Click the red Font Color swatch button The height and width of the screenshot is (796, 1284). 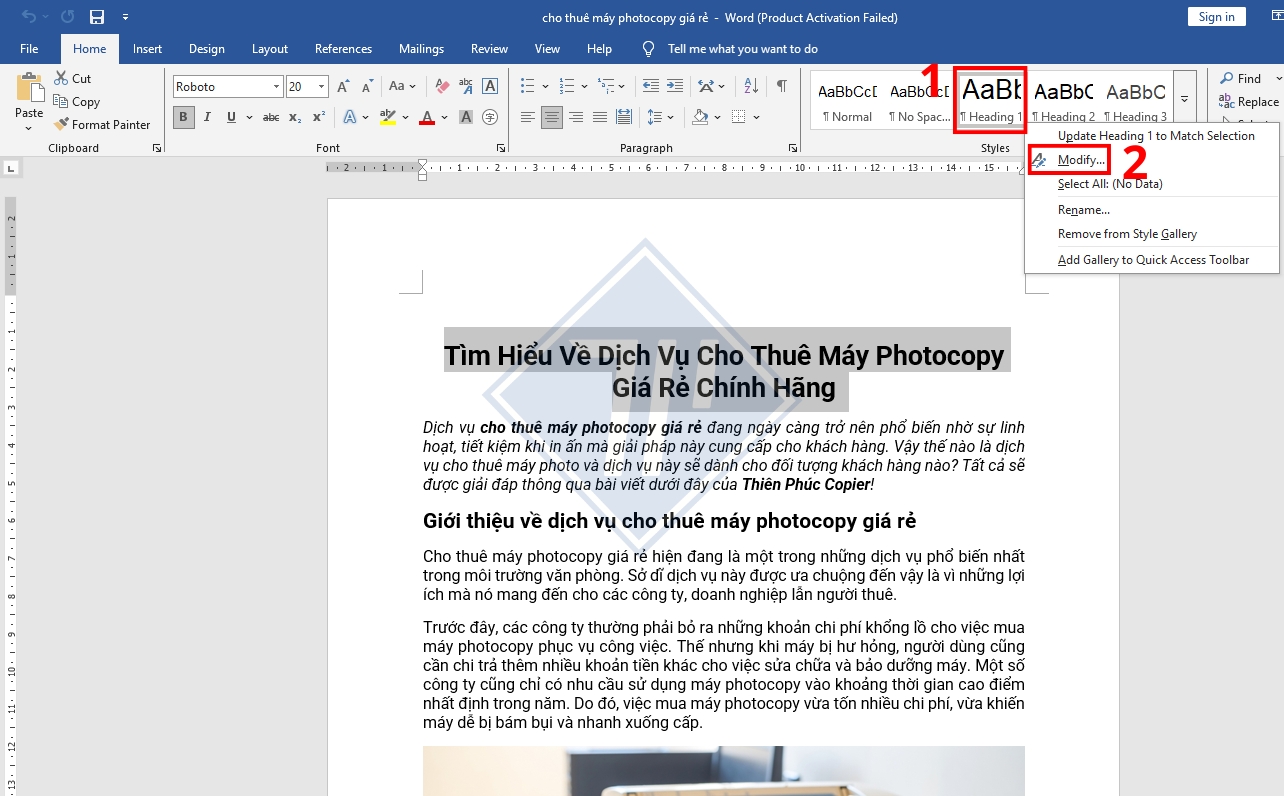tap(427, 118)
